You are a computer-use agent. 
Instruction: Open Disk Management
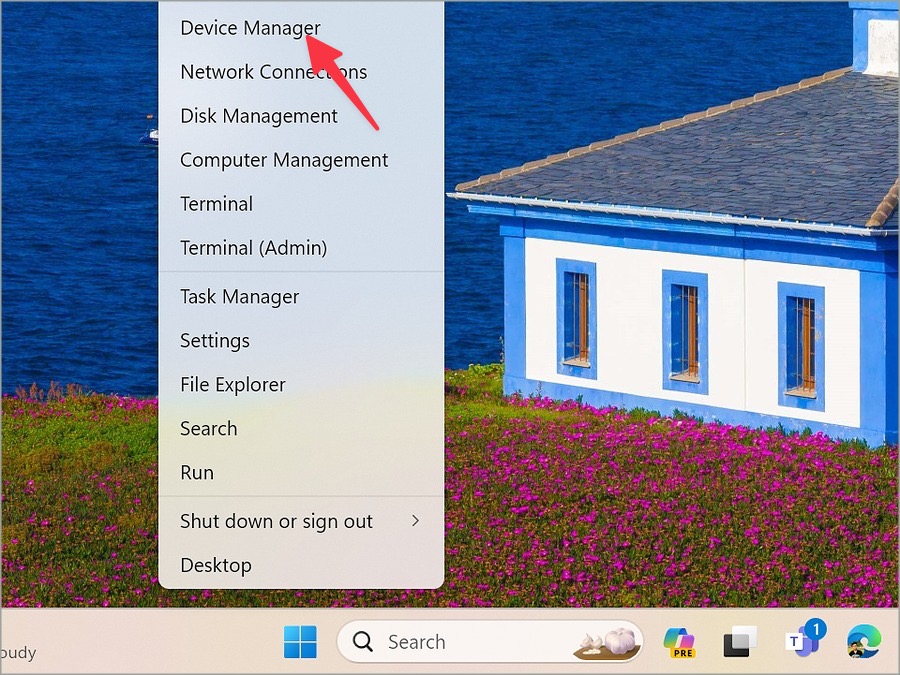pos(301,116)
